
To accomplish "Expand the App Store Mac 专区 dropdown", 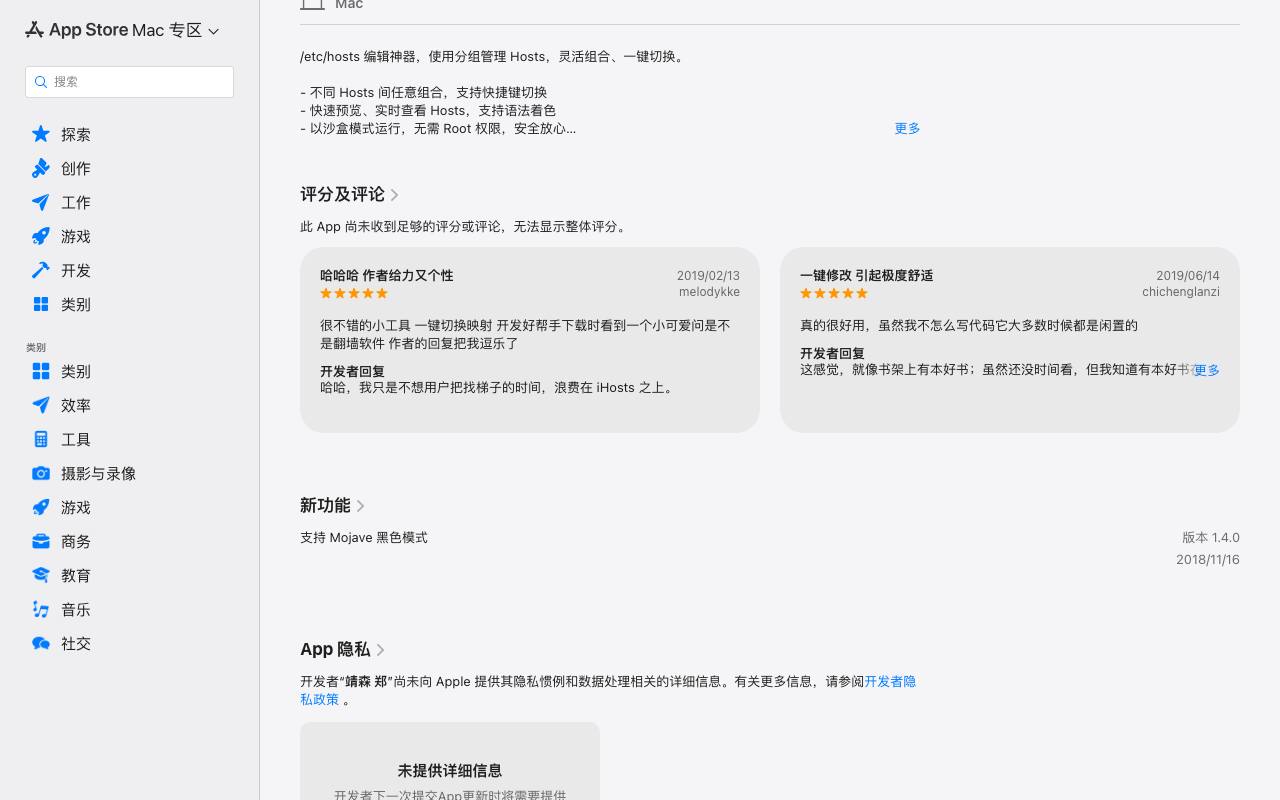I will click(x=213, y=31).
